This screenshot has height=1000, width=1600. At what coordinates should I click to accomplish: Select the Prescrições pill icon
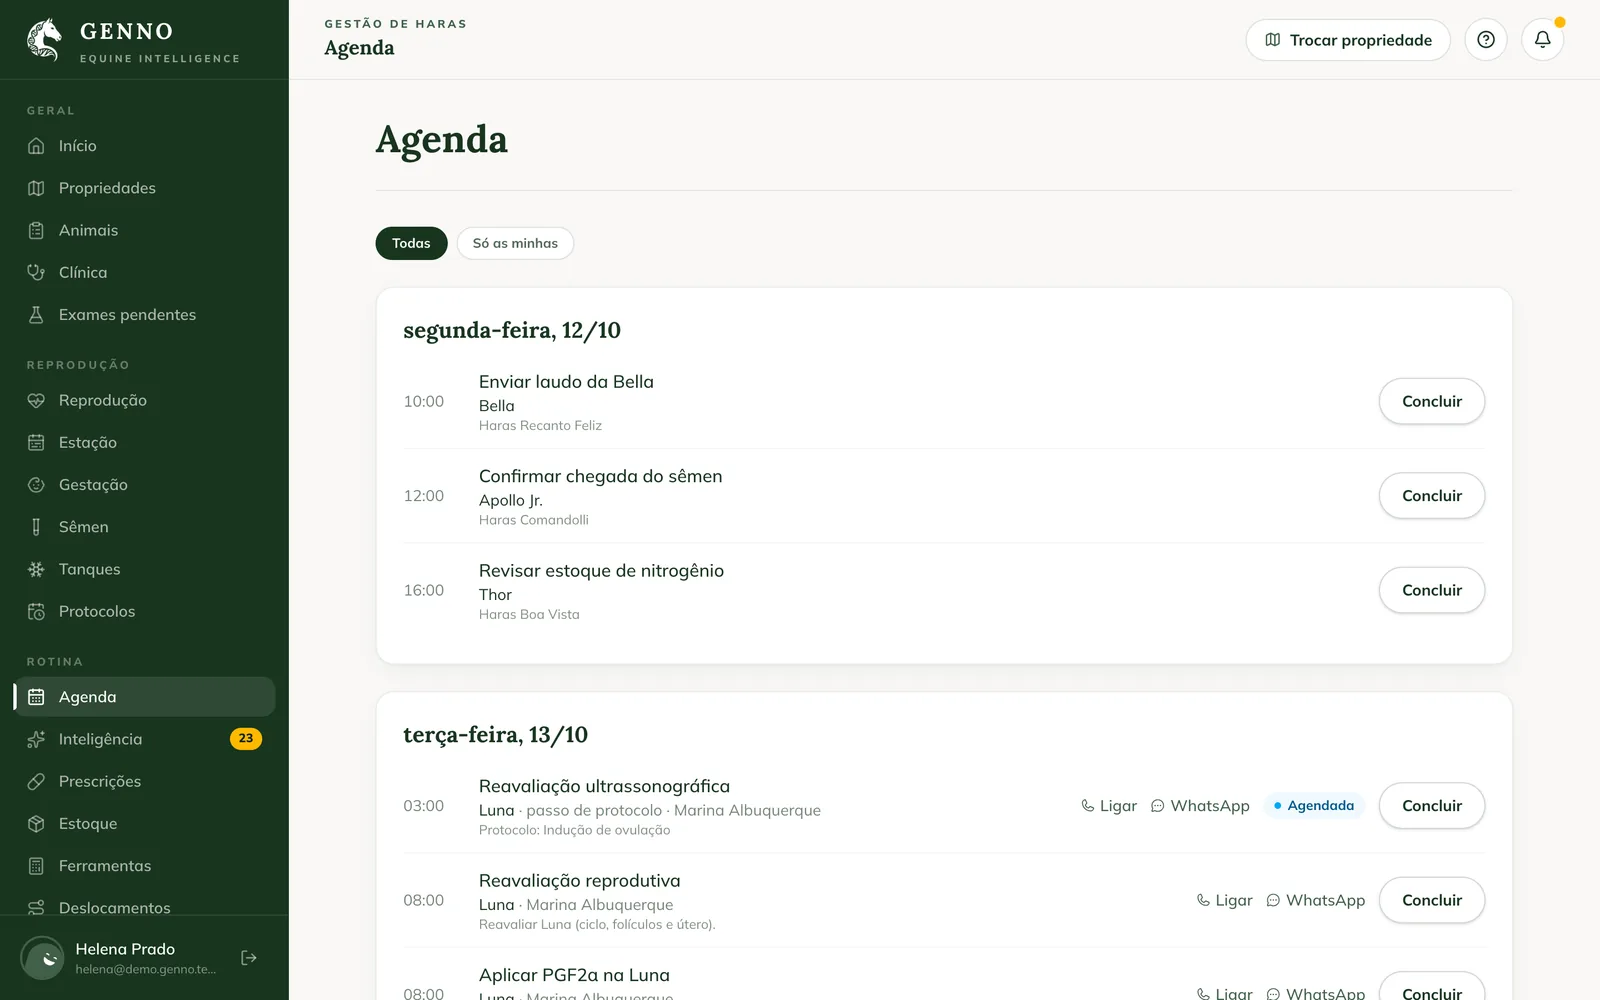click(36, 781)
